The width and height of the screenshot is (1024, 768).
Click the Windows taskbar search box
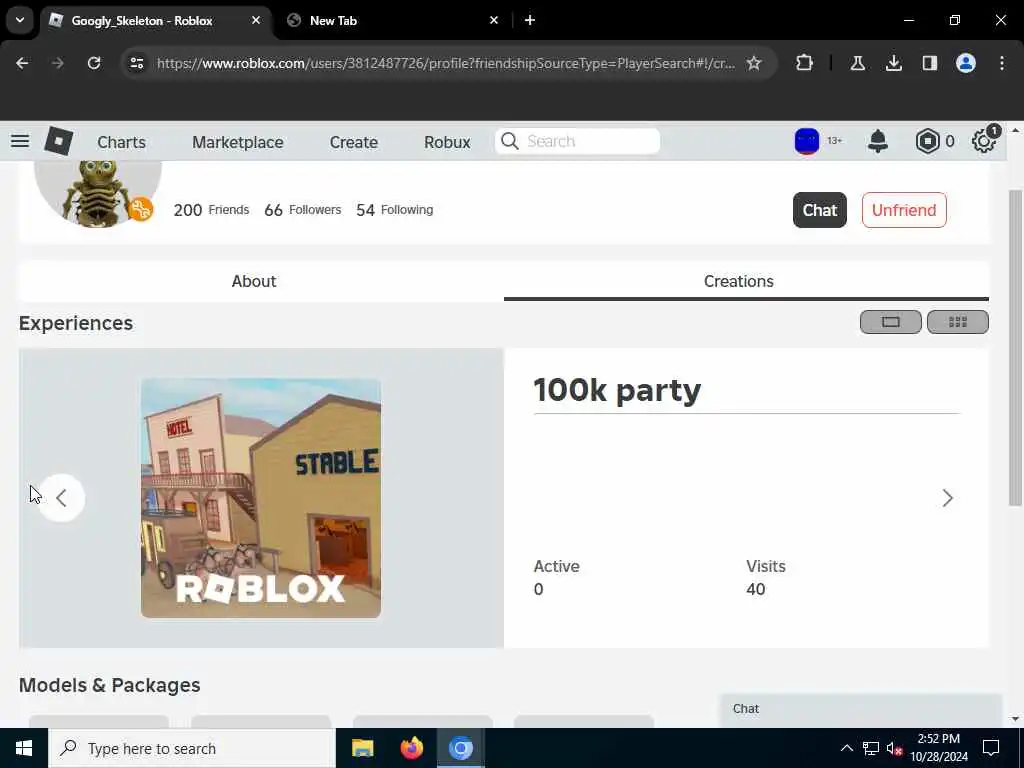[x=191, y=748]
